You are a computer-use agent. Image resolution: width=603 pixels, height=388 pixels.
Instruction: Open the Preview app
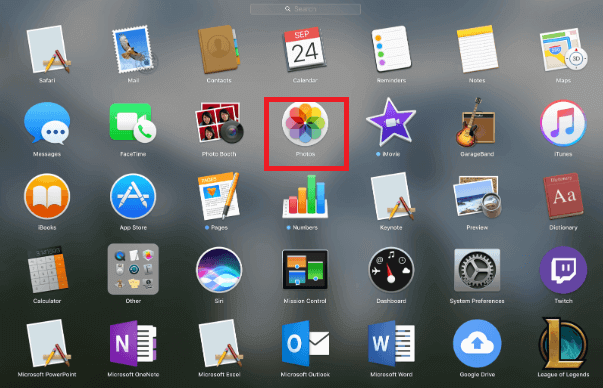477,196
